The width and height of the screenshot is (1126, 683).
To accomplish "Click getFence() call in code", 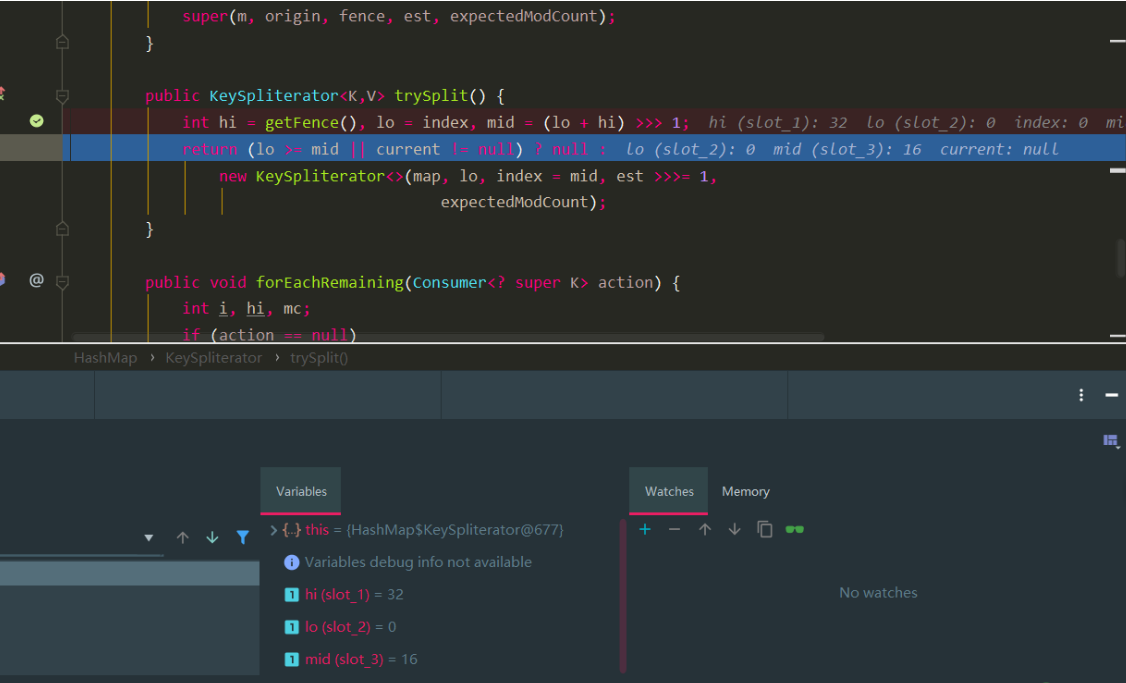I will tap(310, 123).
